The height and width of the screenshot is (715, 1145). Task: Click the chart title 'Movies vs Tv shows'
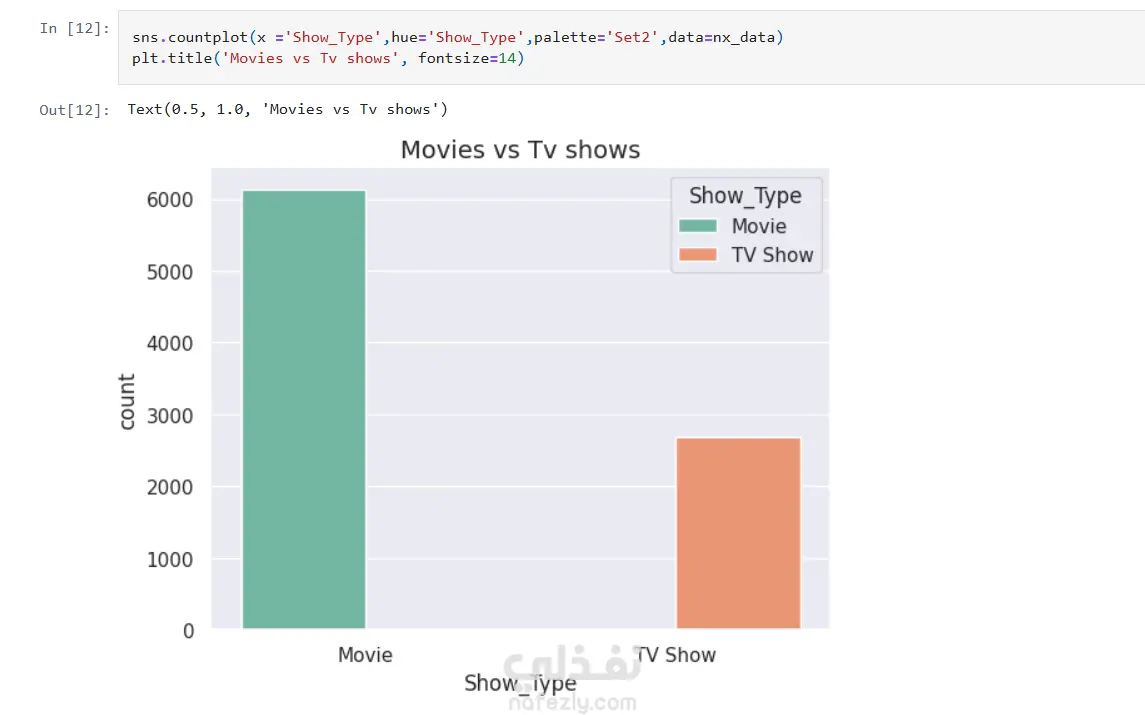[x=520, y=150]
